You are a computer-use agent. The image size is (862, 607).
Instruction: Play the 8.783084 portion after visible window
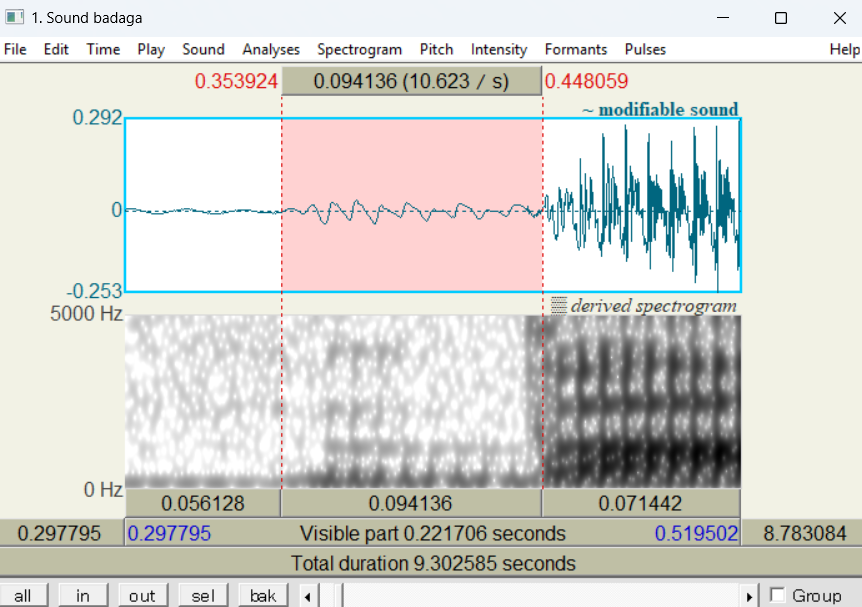pos(802,533)
